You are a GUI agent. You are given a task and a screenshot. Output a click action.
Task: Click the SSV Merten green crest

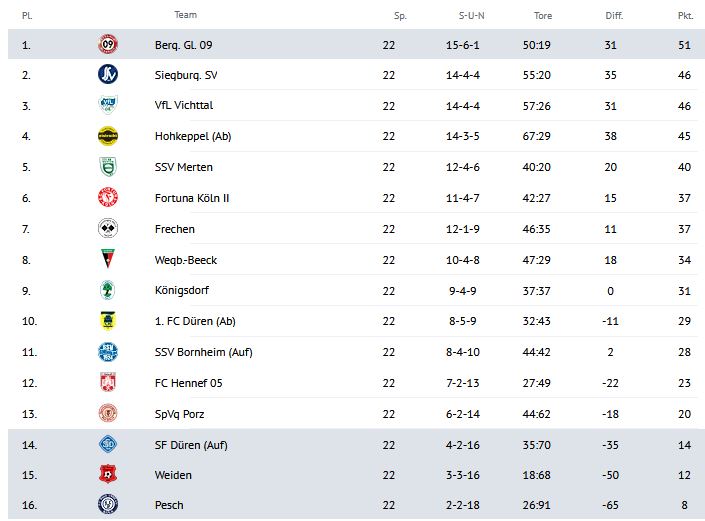point(108,167)
